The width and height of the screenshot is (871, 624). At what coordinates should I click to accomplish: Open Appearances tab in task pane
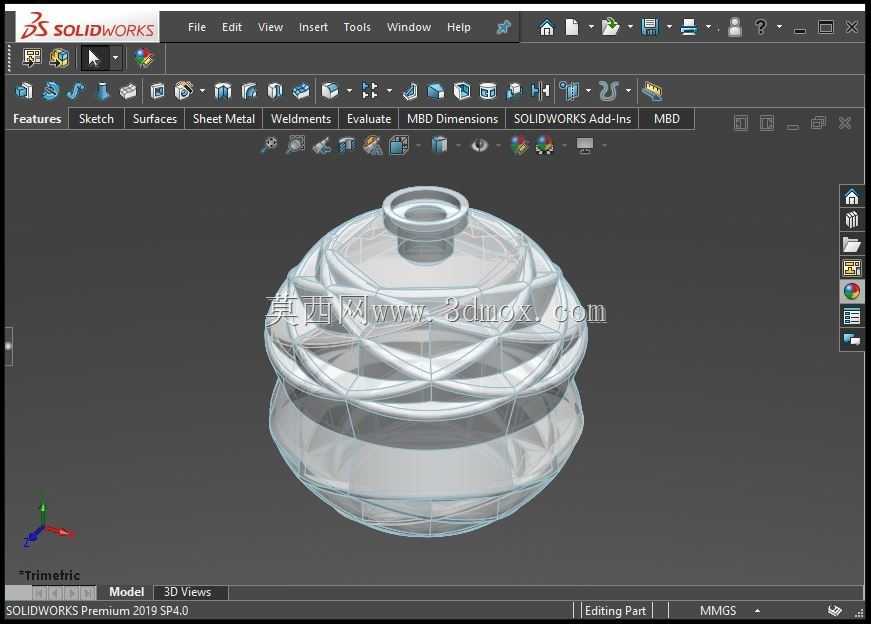pos(852,291)
